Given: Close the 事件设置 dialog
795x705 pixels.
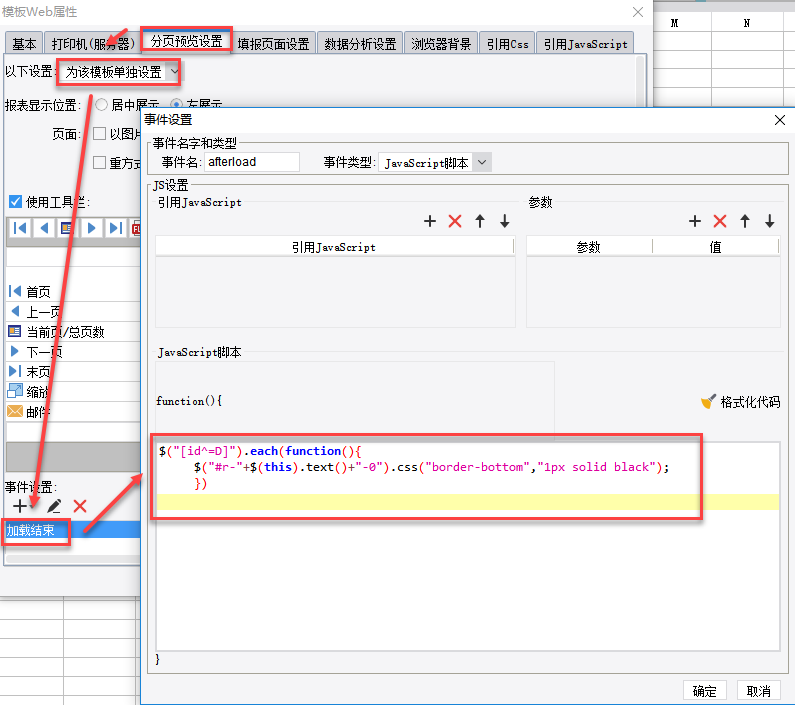Looking at the screenshot, I should [x=780, y=120].
